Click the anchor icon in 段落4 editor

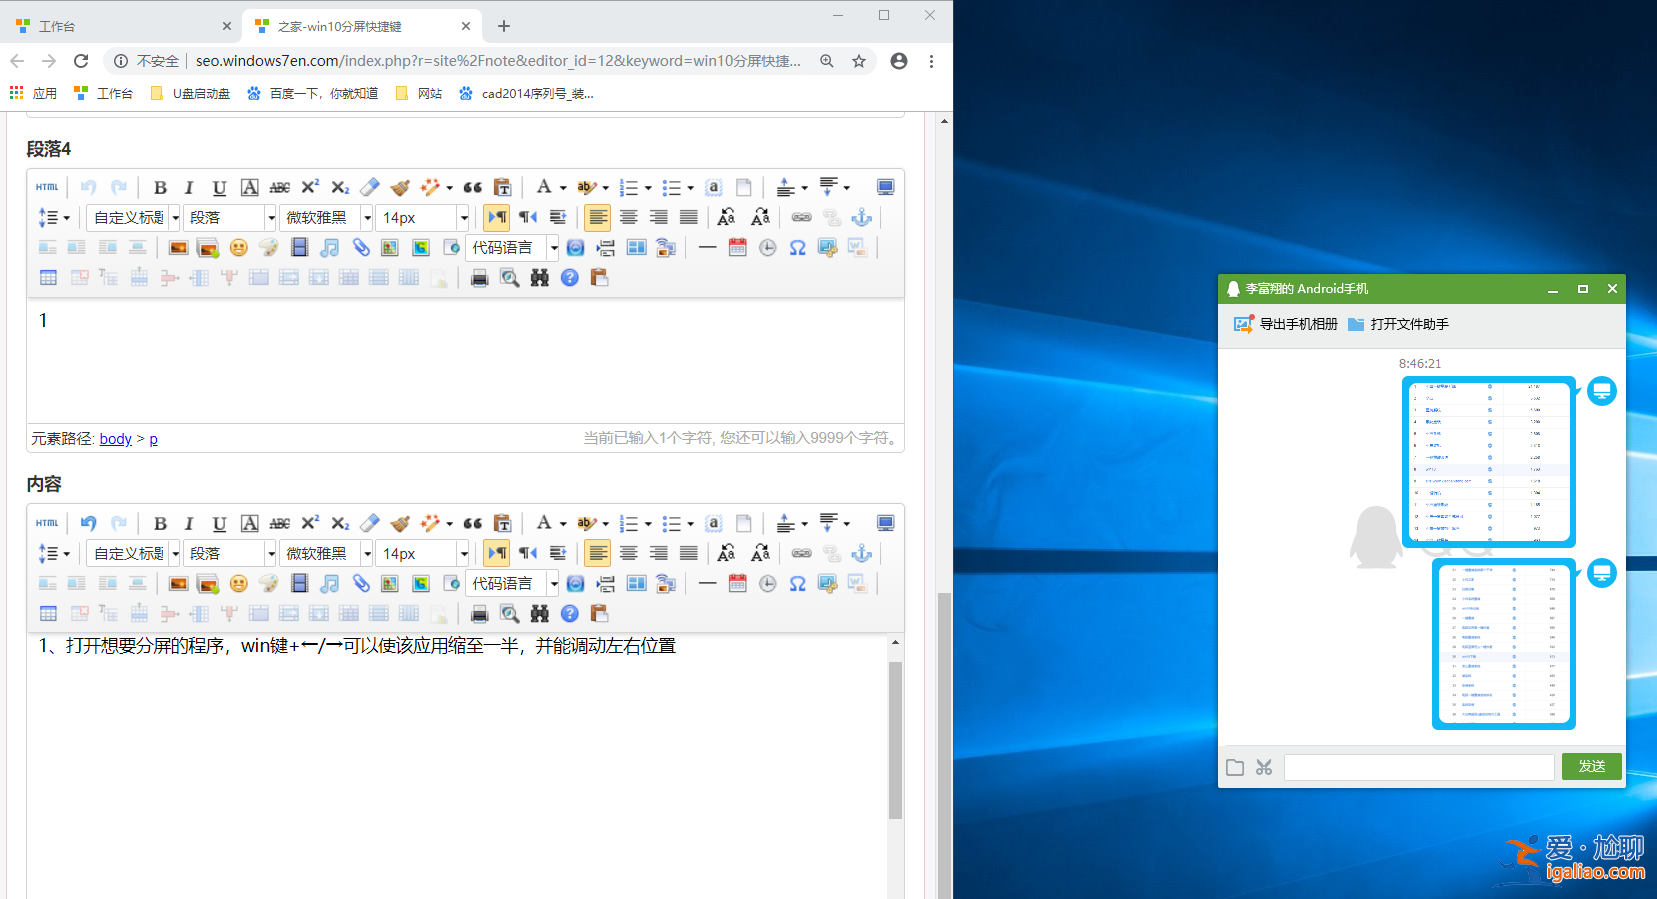[861, 218]
